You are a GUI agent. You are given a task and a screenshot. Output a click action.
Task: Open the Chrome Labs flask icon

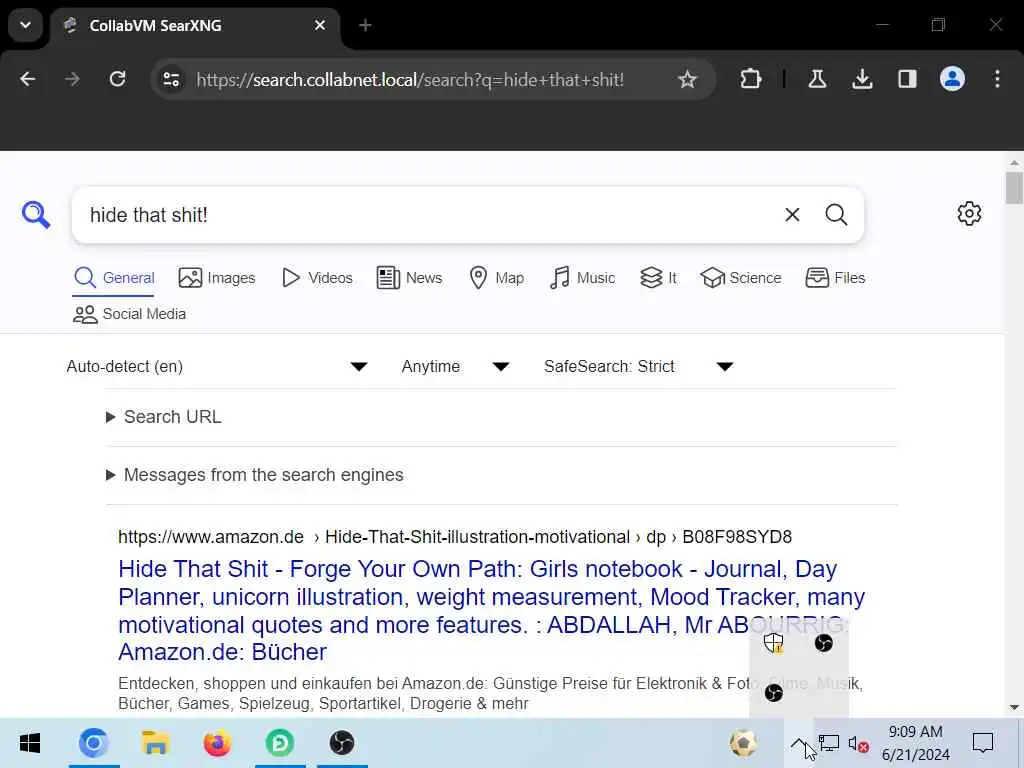tap(817, 79)
